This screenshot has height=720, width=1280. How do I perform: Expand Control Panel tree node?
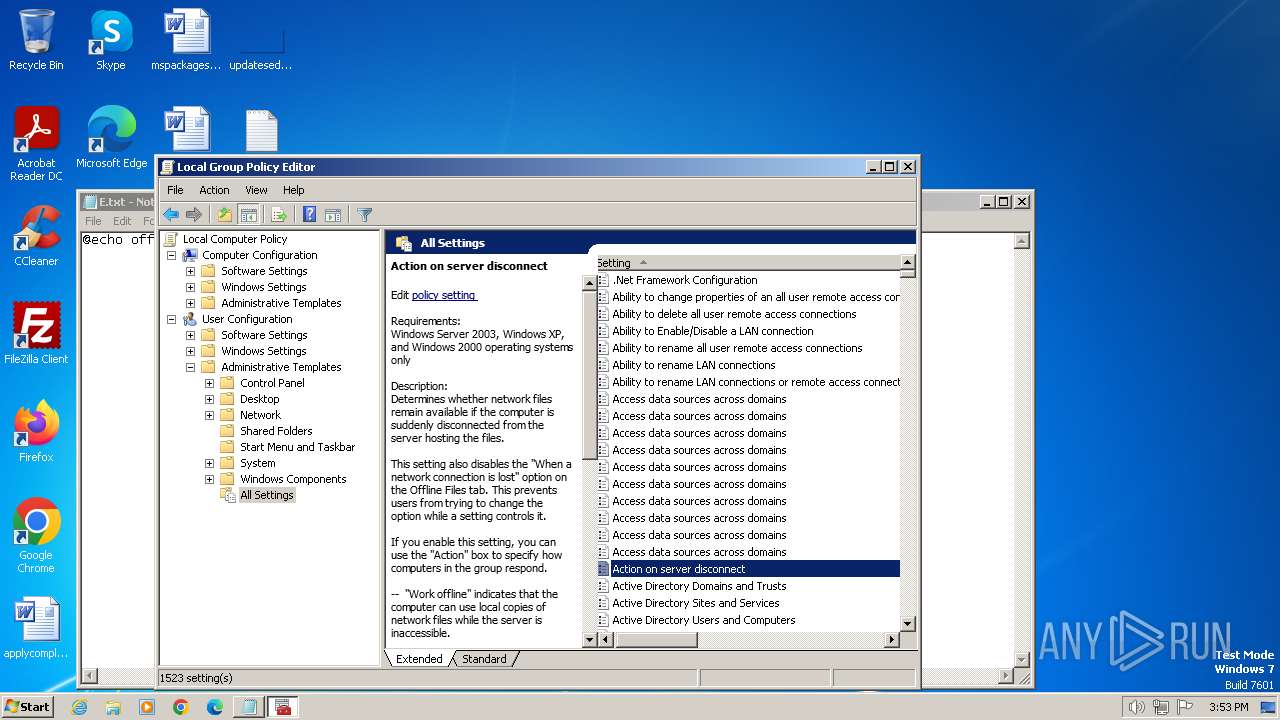[209, 383]
